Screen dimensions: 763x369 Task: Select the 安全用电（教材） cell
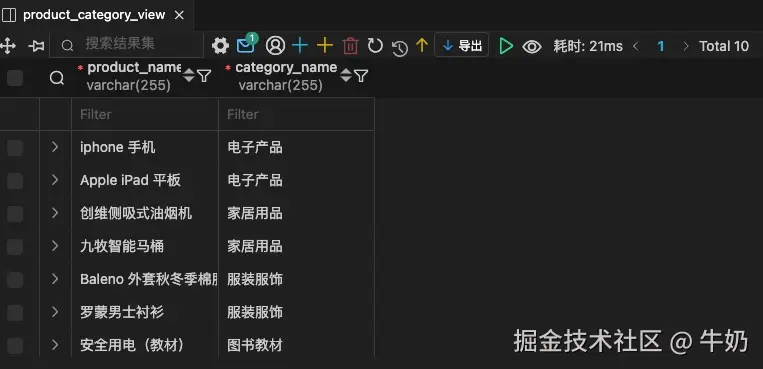pos(145,346)
